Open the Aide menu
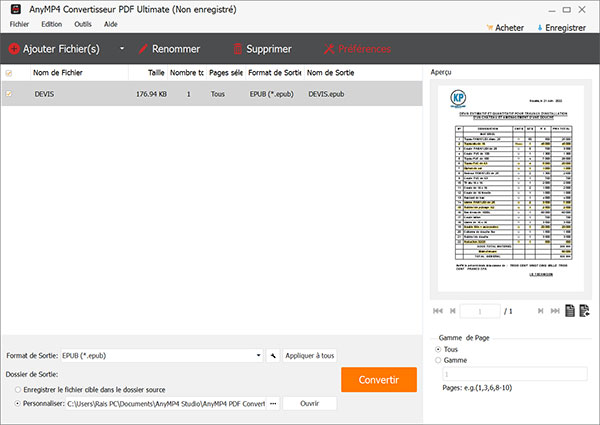Image resolution: width=600 pixels, height=425 pixels. [111, 24]
